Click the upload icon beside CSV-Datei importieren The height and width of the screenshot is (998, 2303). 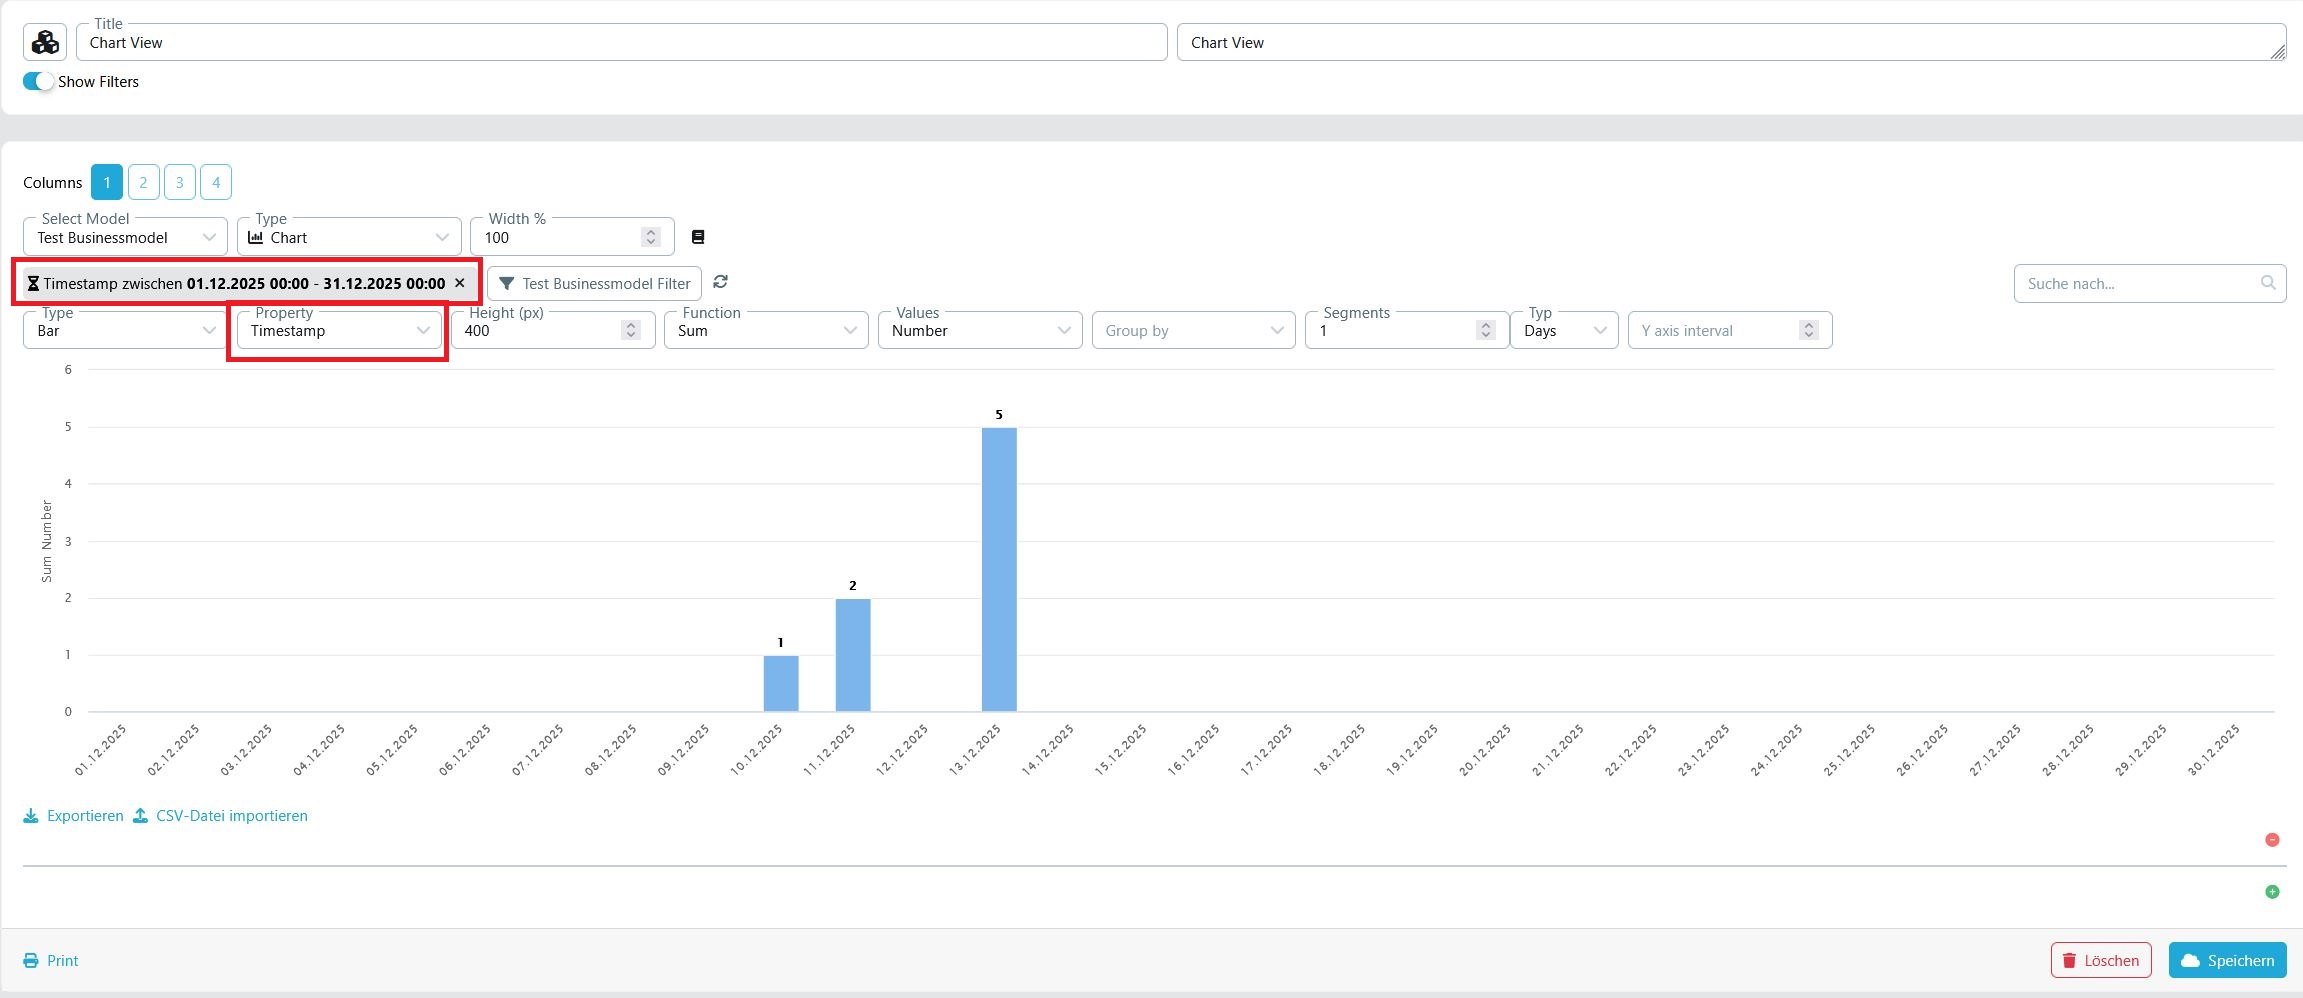[x=142, y=815]
